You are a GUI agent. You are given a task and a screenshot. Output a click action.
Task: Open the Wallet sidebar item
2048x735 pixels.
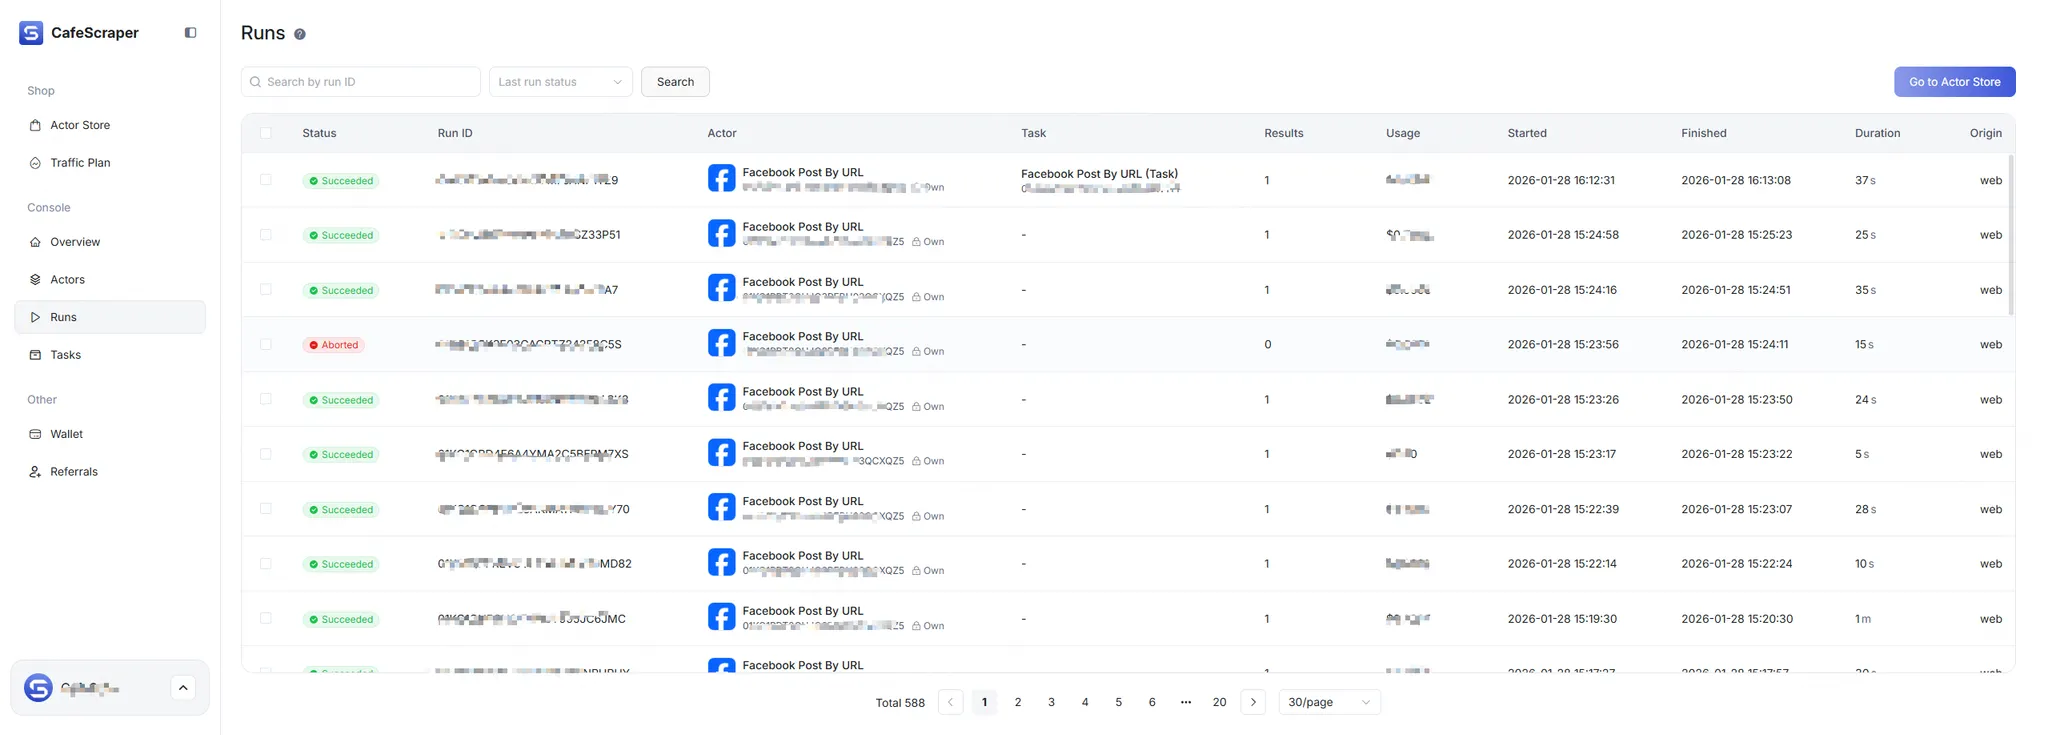110,434
